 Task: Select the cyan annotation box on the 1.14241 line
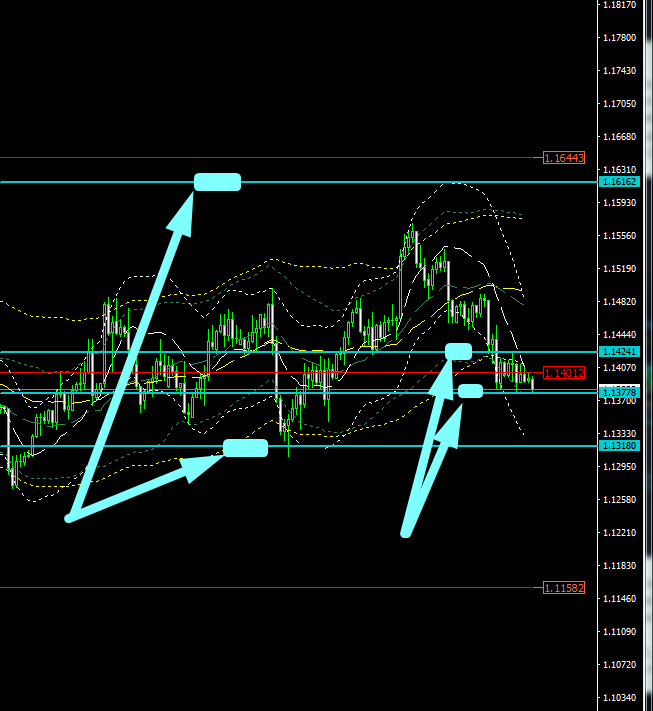(458, 351)
